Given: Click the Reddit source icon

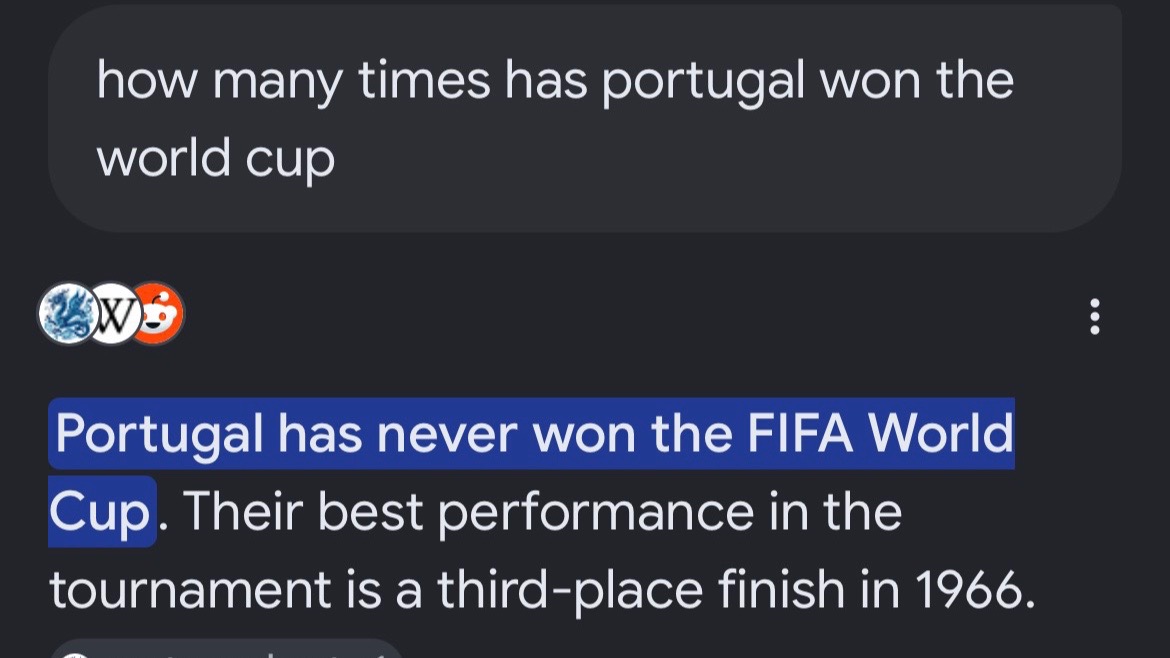Looking at the screenshot, I should [159, 313].
